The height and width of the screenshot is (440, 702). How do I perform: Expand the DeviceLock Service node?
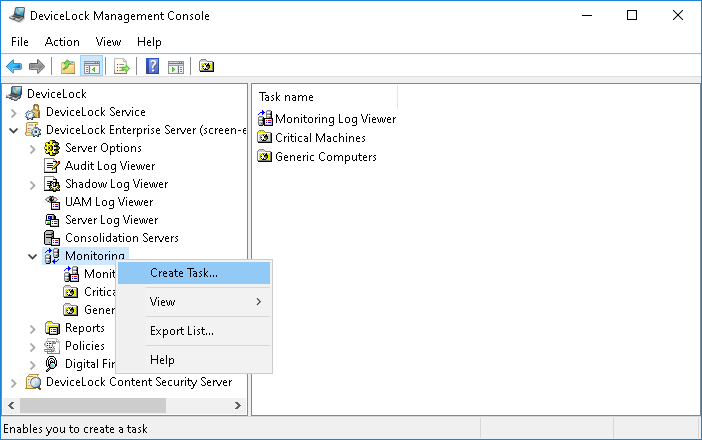[x=14, y=112]
